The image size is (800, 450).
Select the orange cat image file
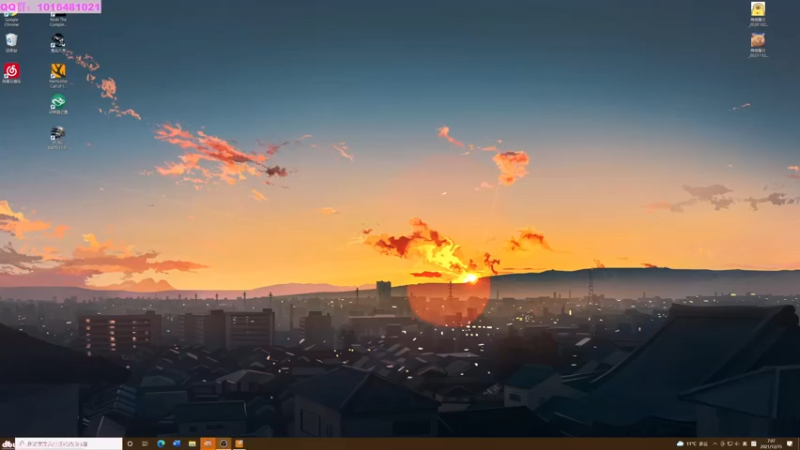pyautogui.click(x=758, y=45)
